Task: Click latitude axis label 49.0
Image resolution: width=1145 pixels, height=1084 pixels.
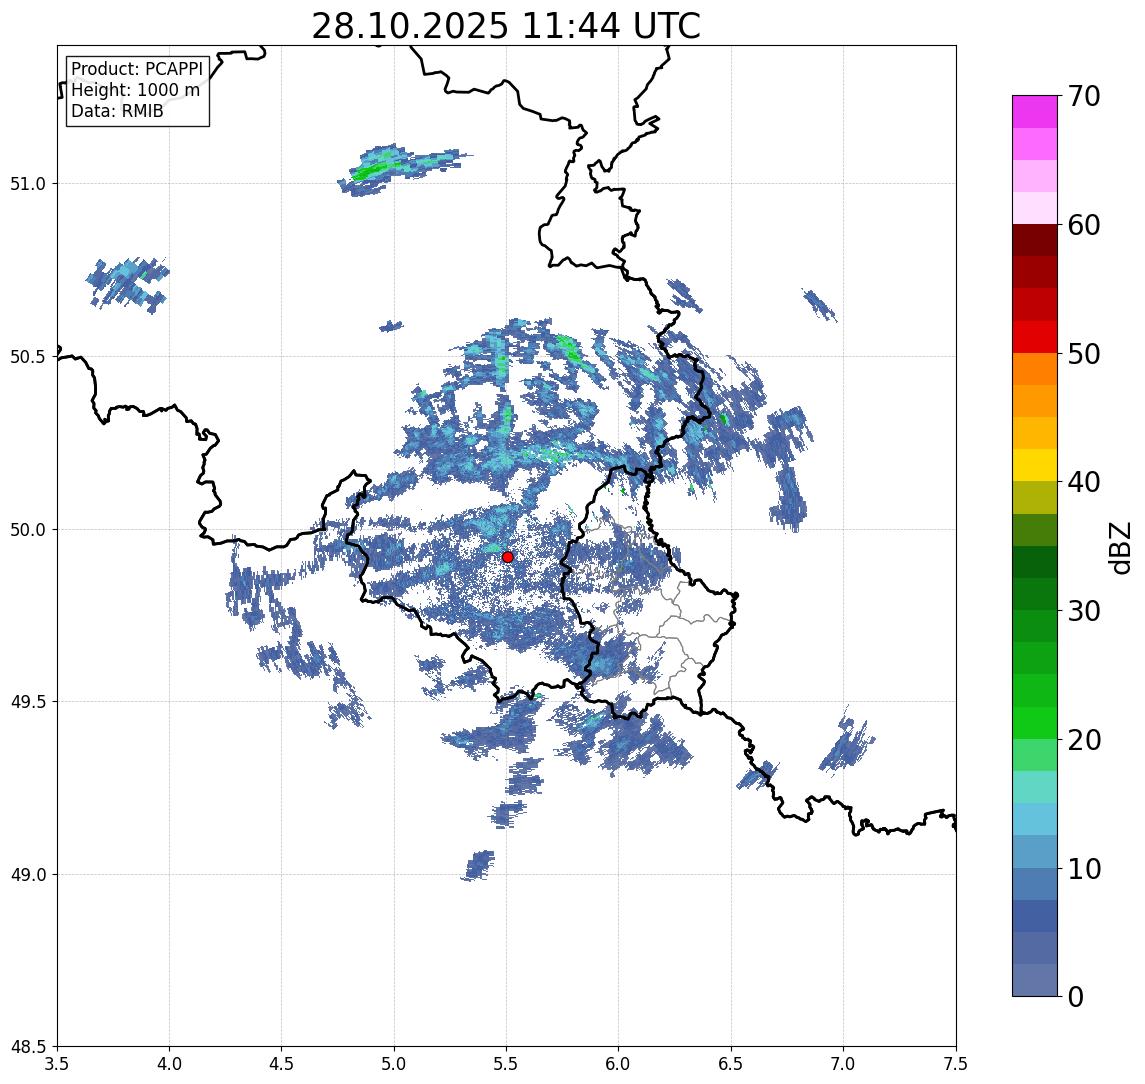Action: pyautogui.click(x=28, y=874)
